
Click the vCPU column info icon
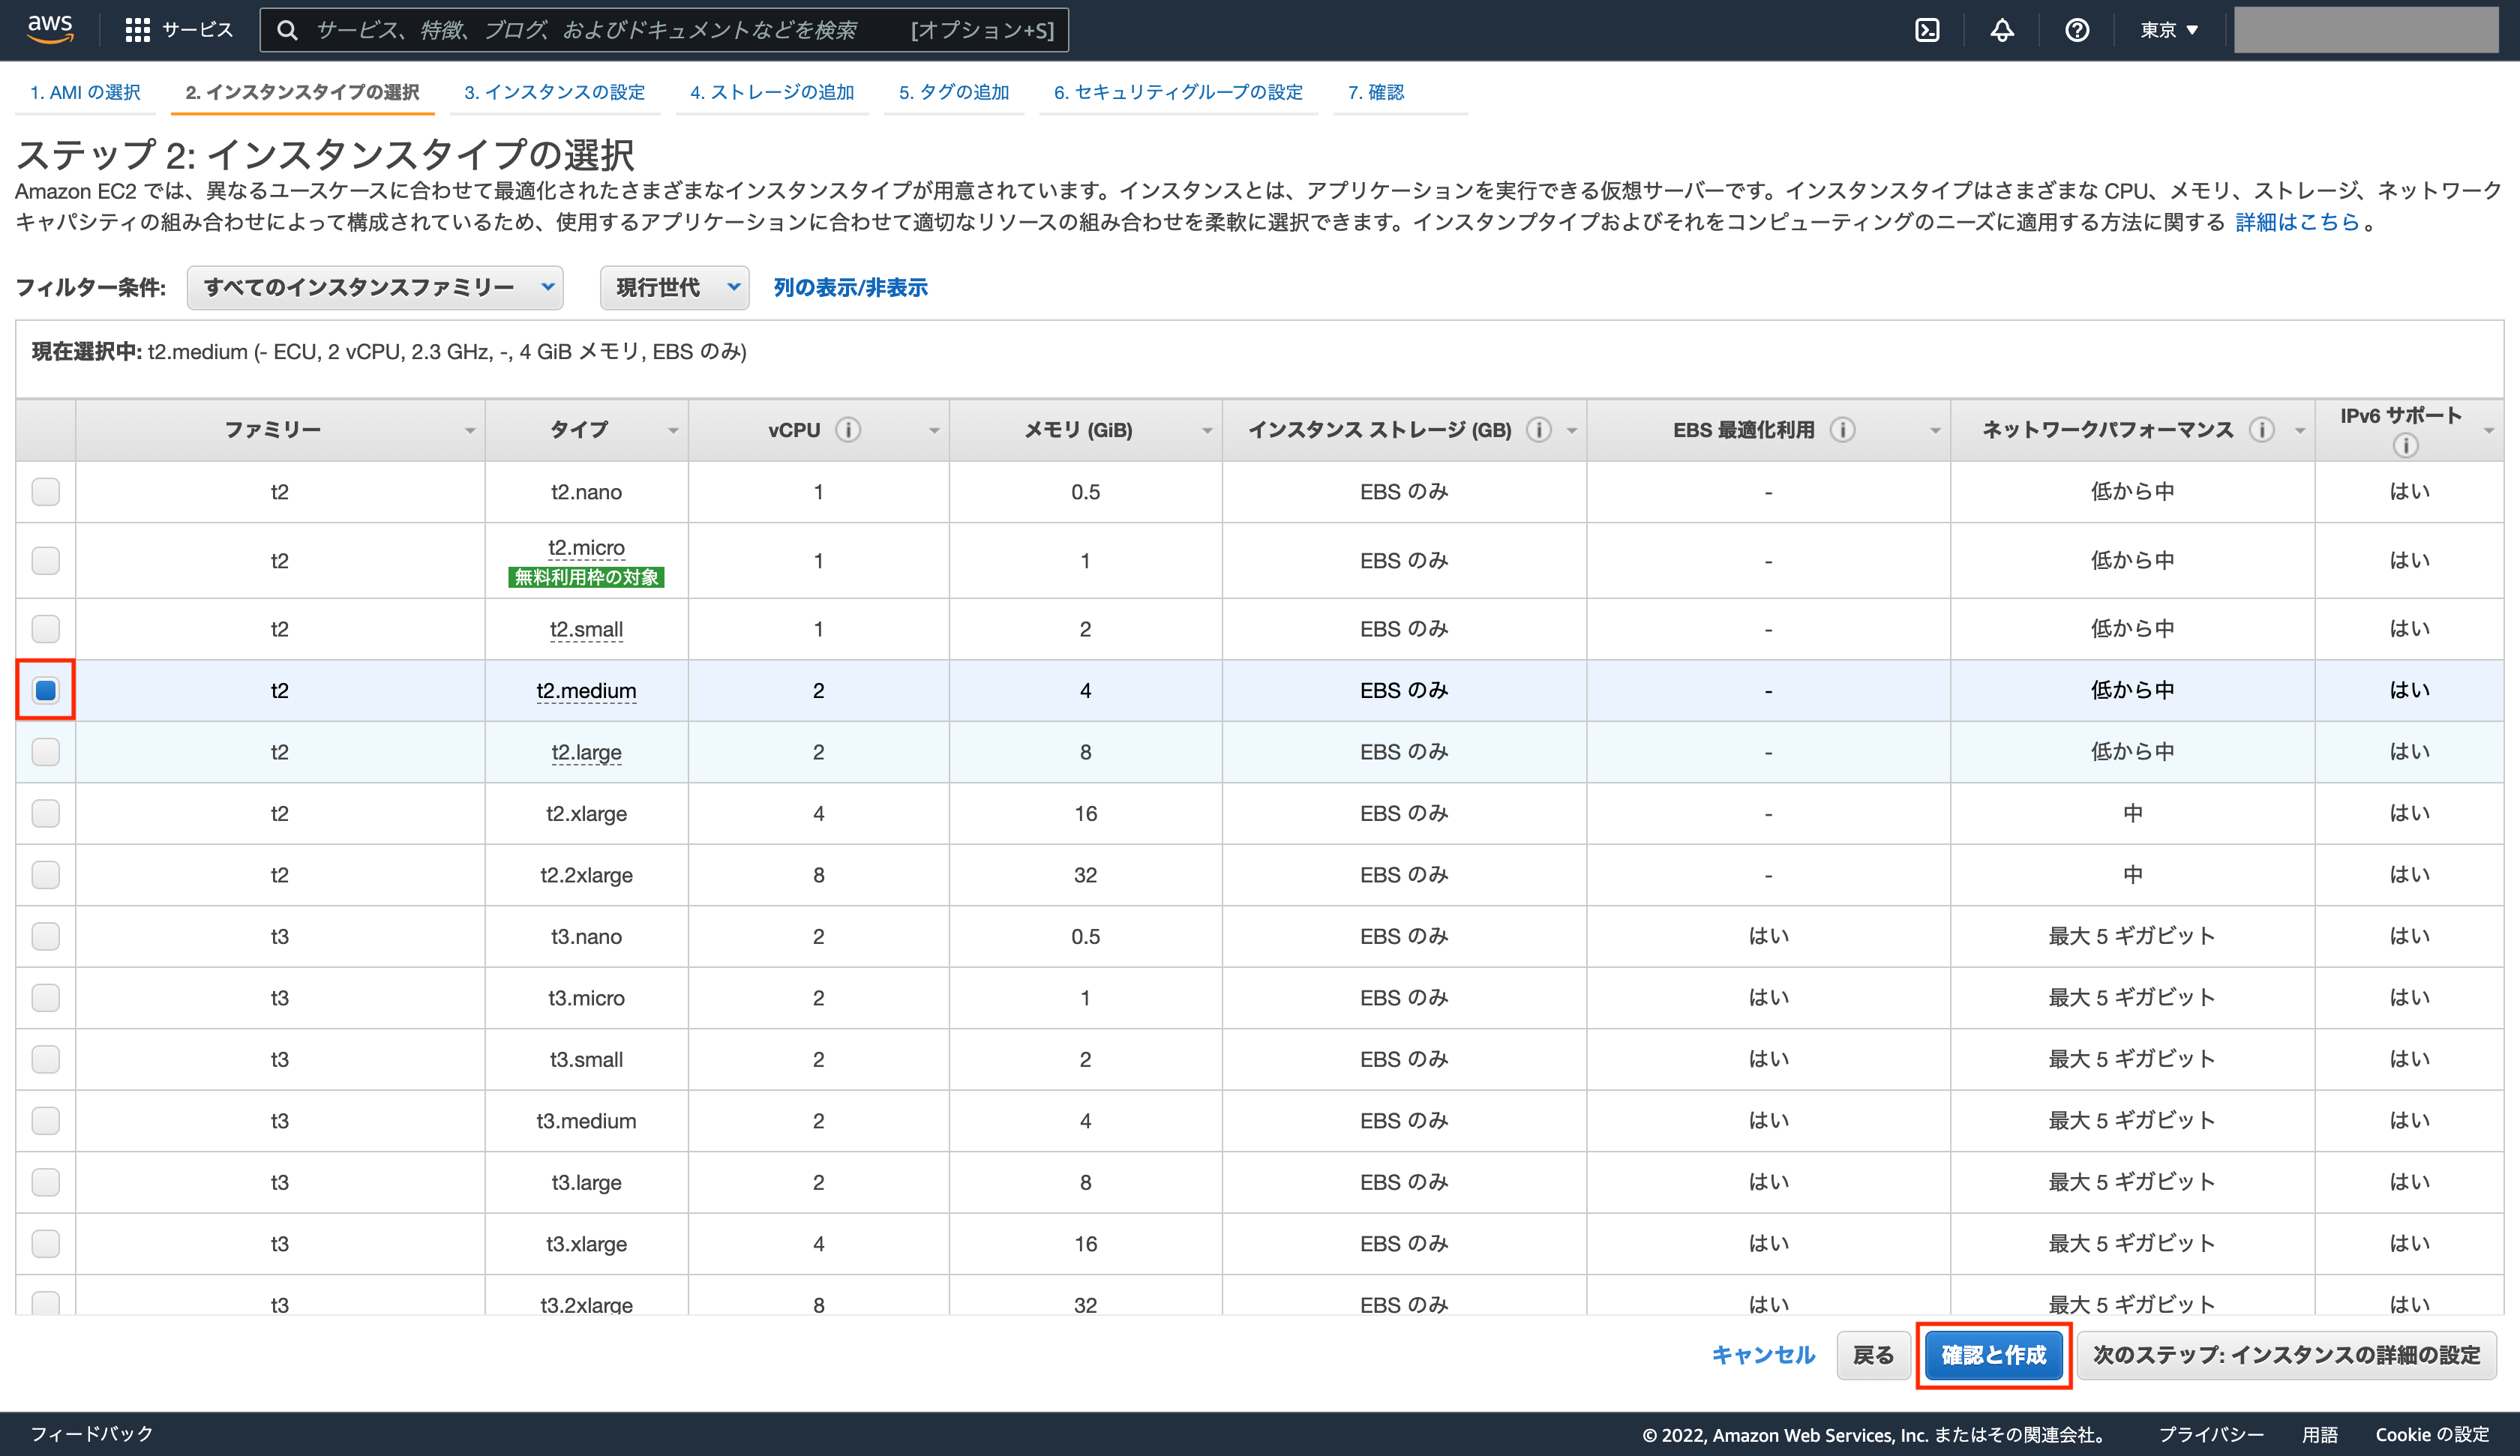click(x=848, y=430)
